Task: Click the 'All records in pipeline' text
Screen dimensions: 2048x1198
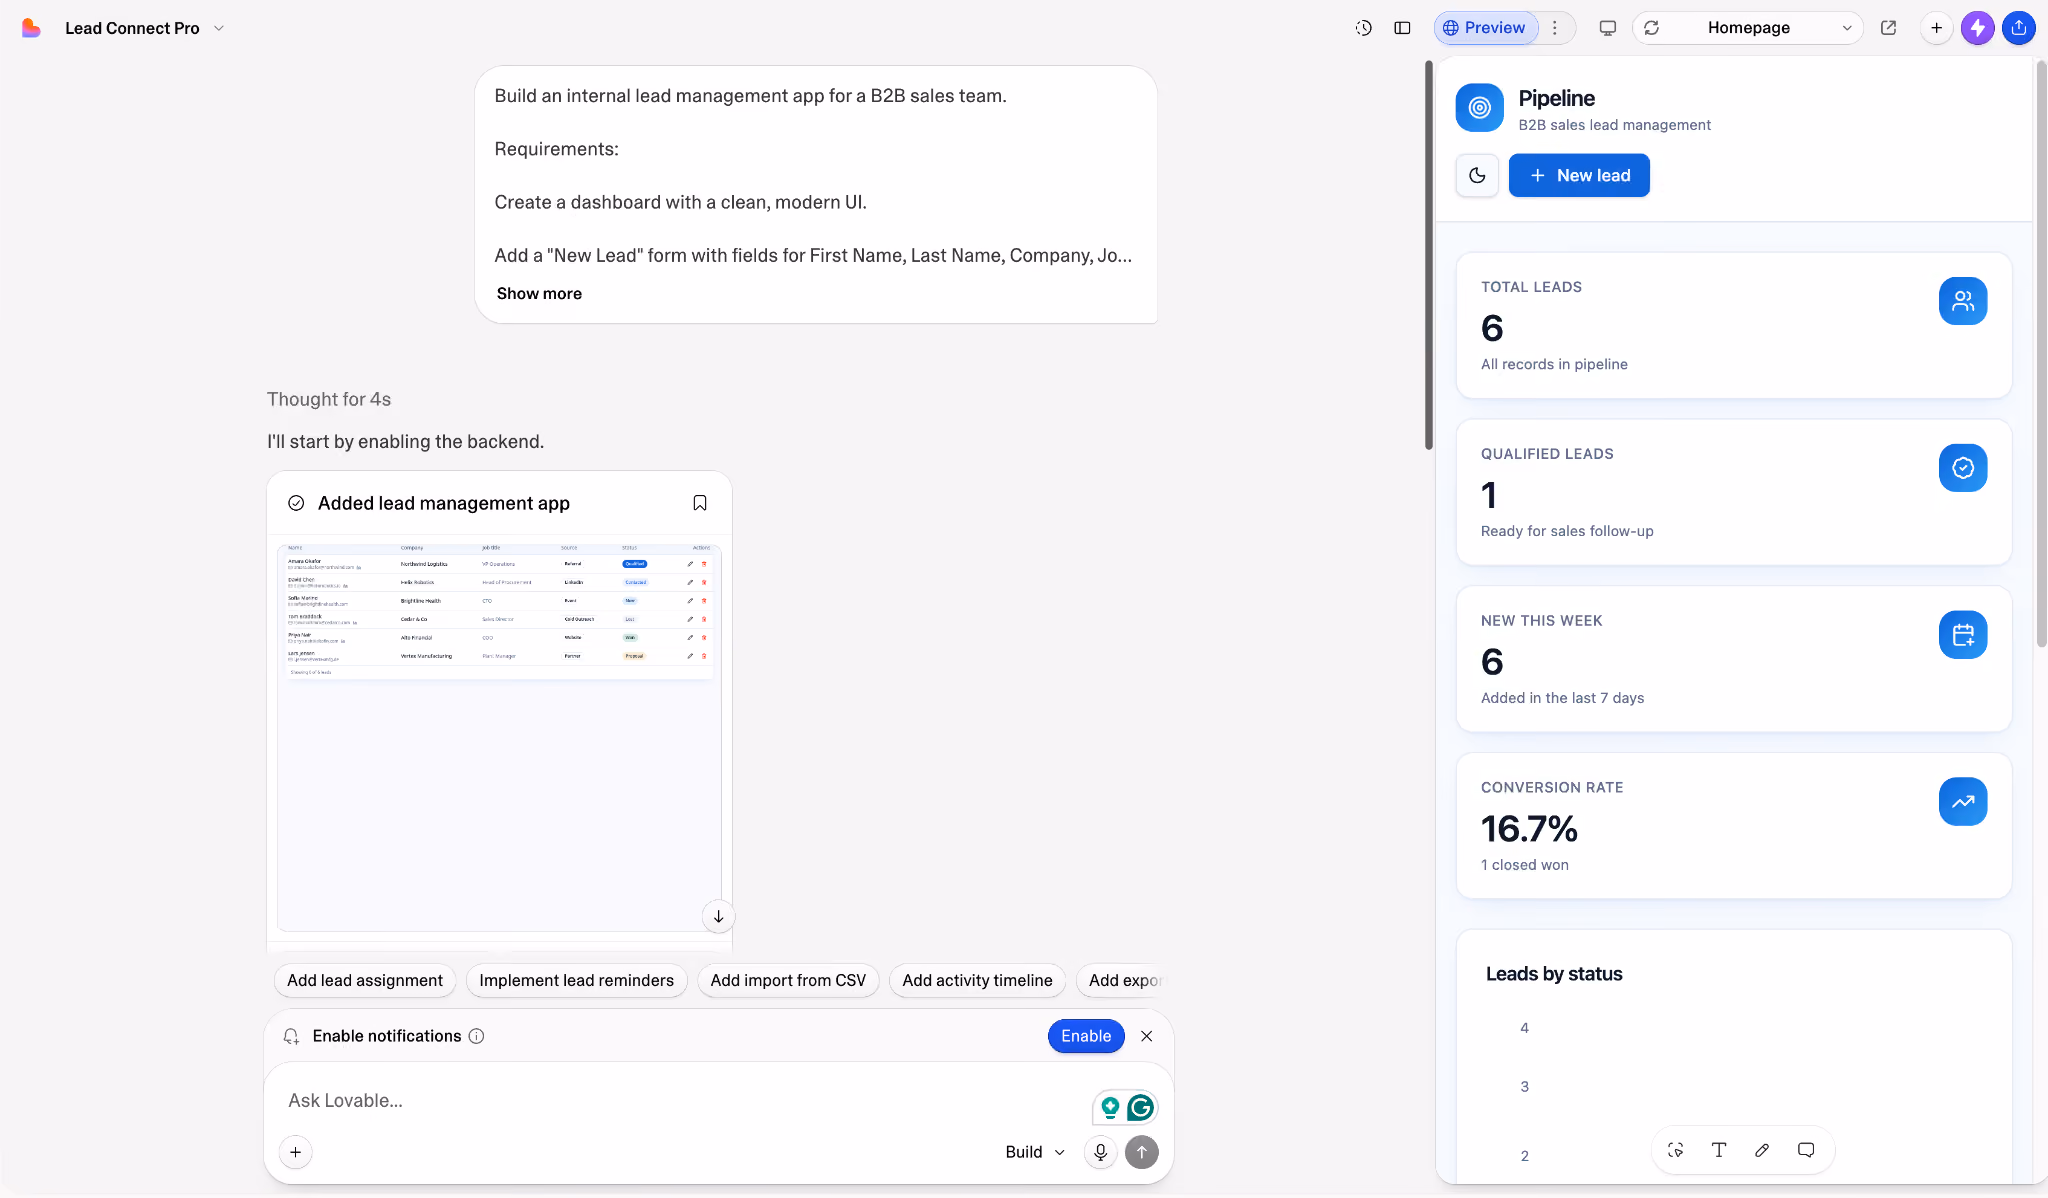Action: (1554, 364)
